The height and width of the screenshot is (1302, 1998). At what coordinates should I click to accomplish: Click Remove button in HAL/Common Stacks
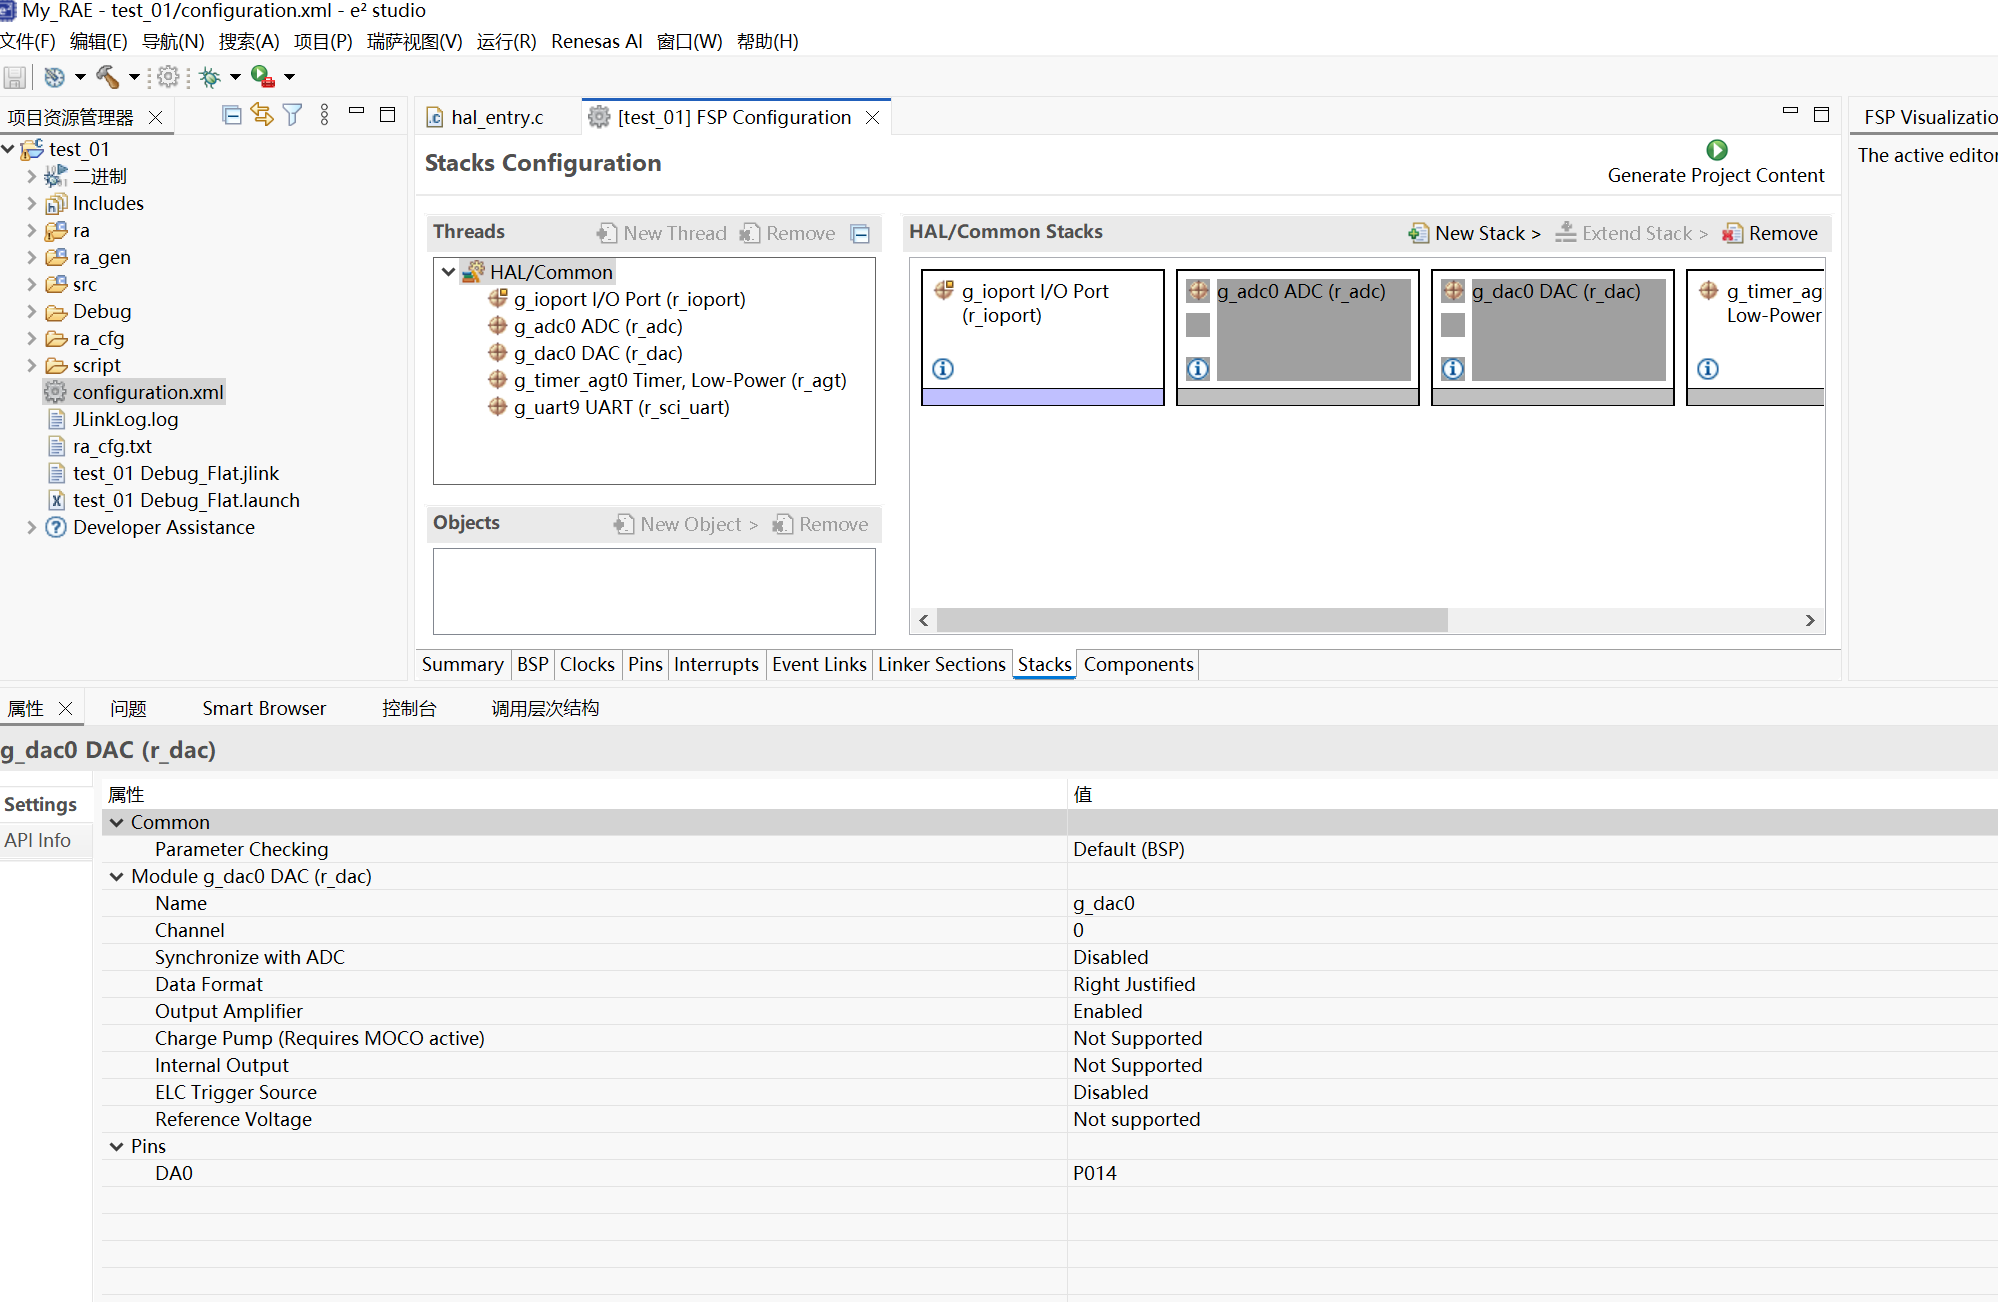1770,233
